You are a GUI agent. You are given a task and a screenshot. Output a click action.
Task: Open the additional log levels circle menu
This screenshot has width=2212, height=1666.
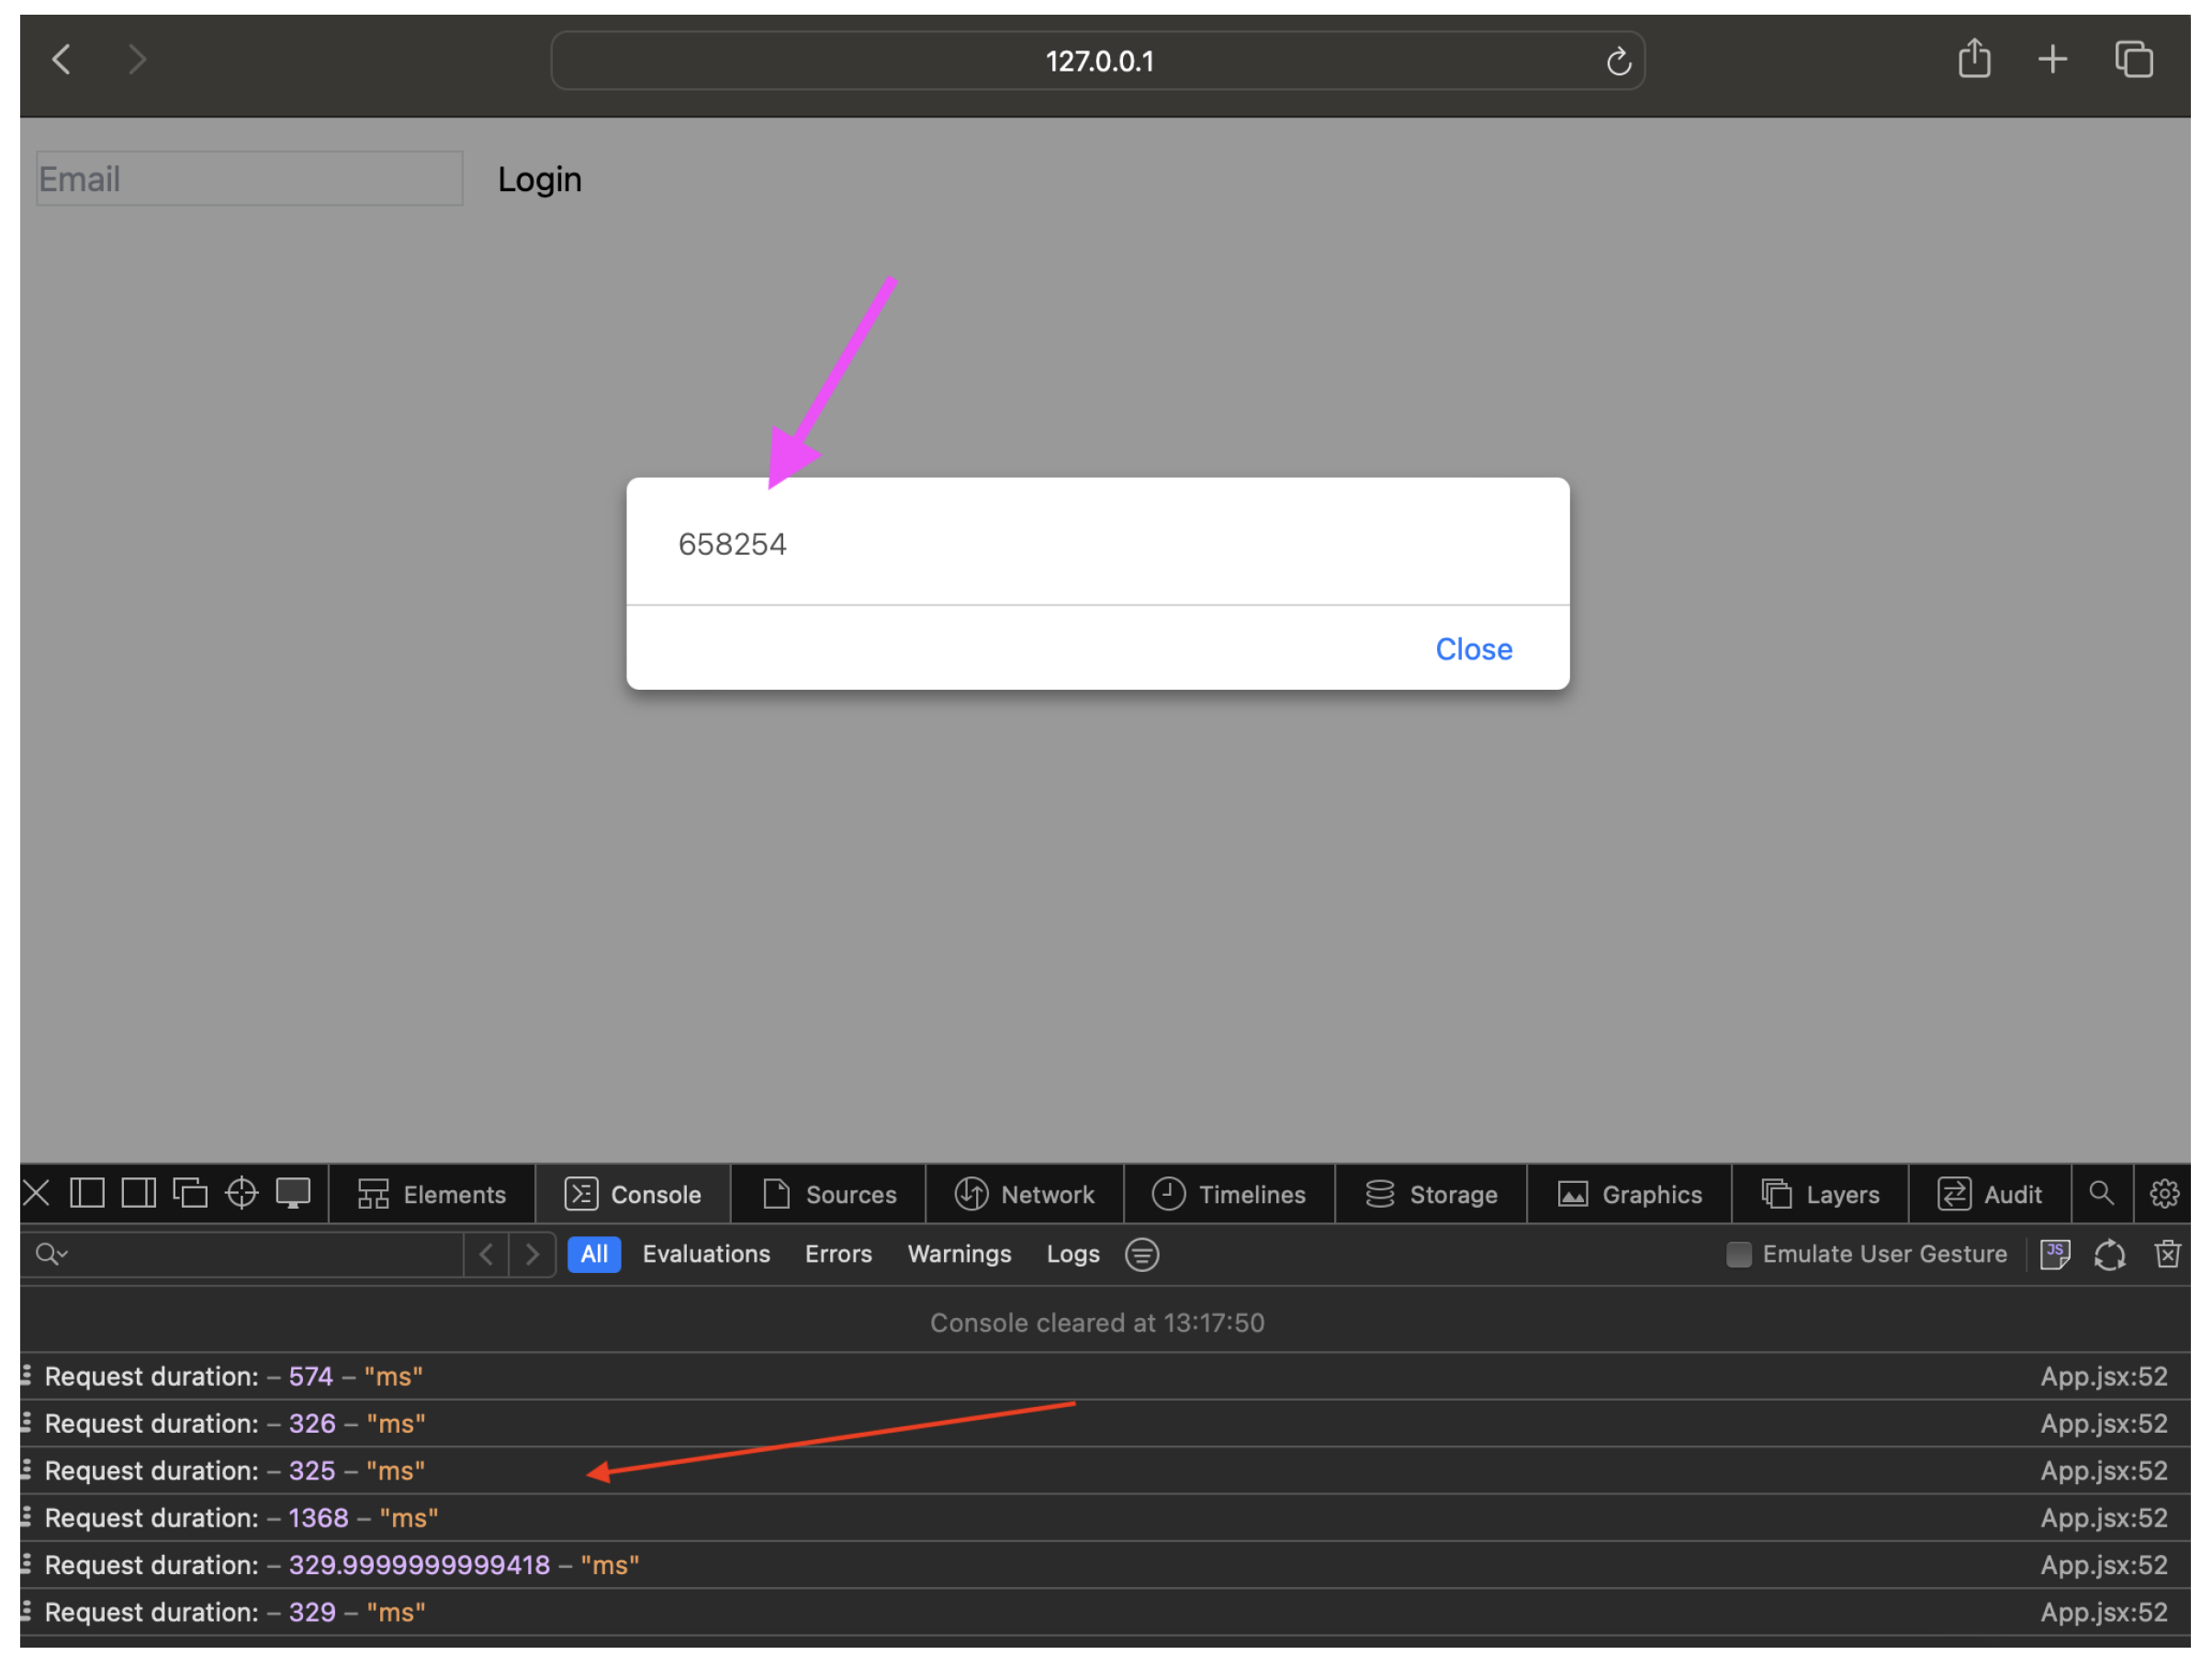click(1142, 1255)
